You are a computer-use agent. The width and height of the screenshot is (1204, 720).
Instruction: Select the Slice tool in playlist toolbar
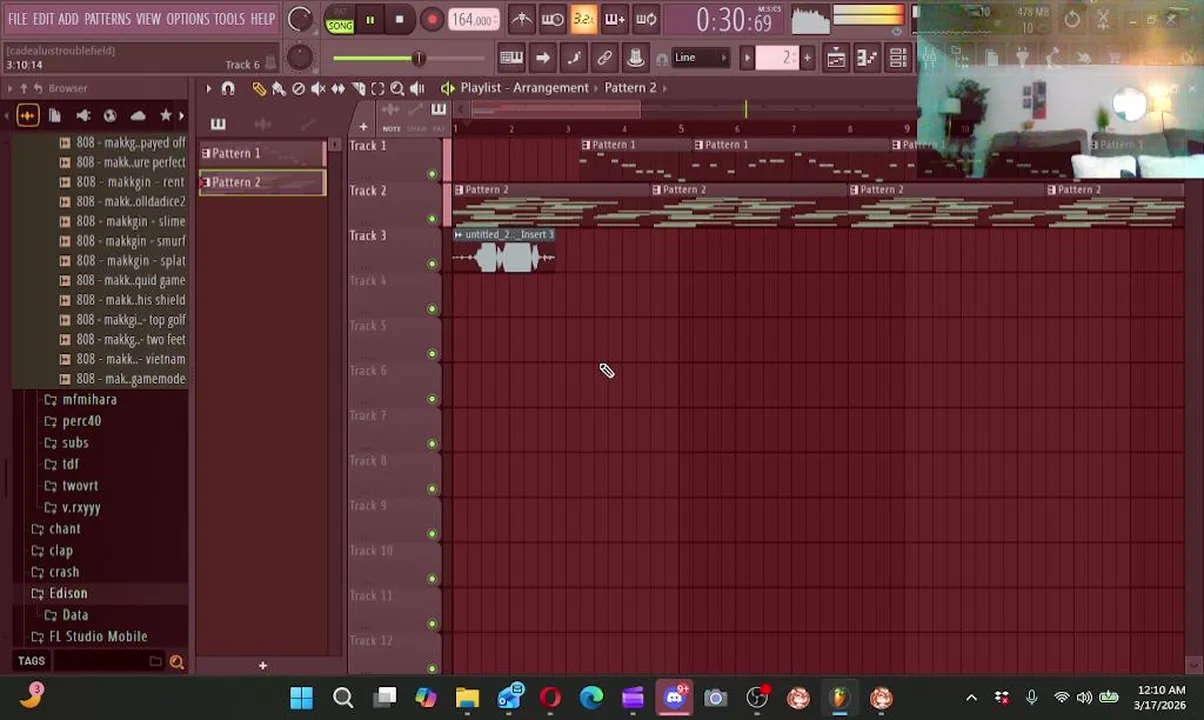coord(358,88)
